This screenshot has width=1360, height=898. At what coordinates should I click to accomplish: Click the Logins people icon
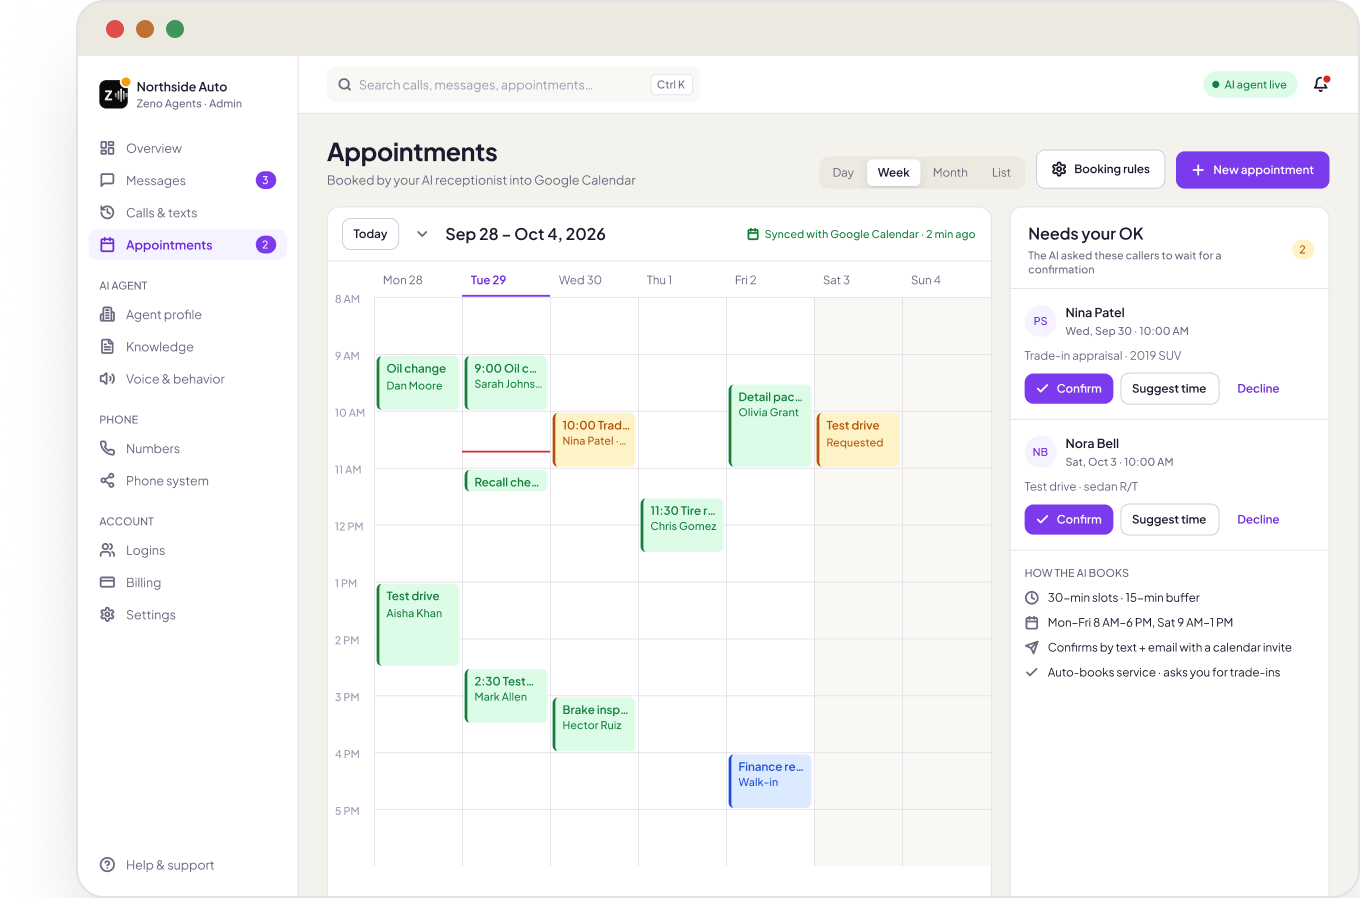tap(107, 550)
